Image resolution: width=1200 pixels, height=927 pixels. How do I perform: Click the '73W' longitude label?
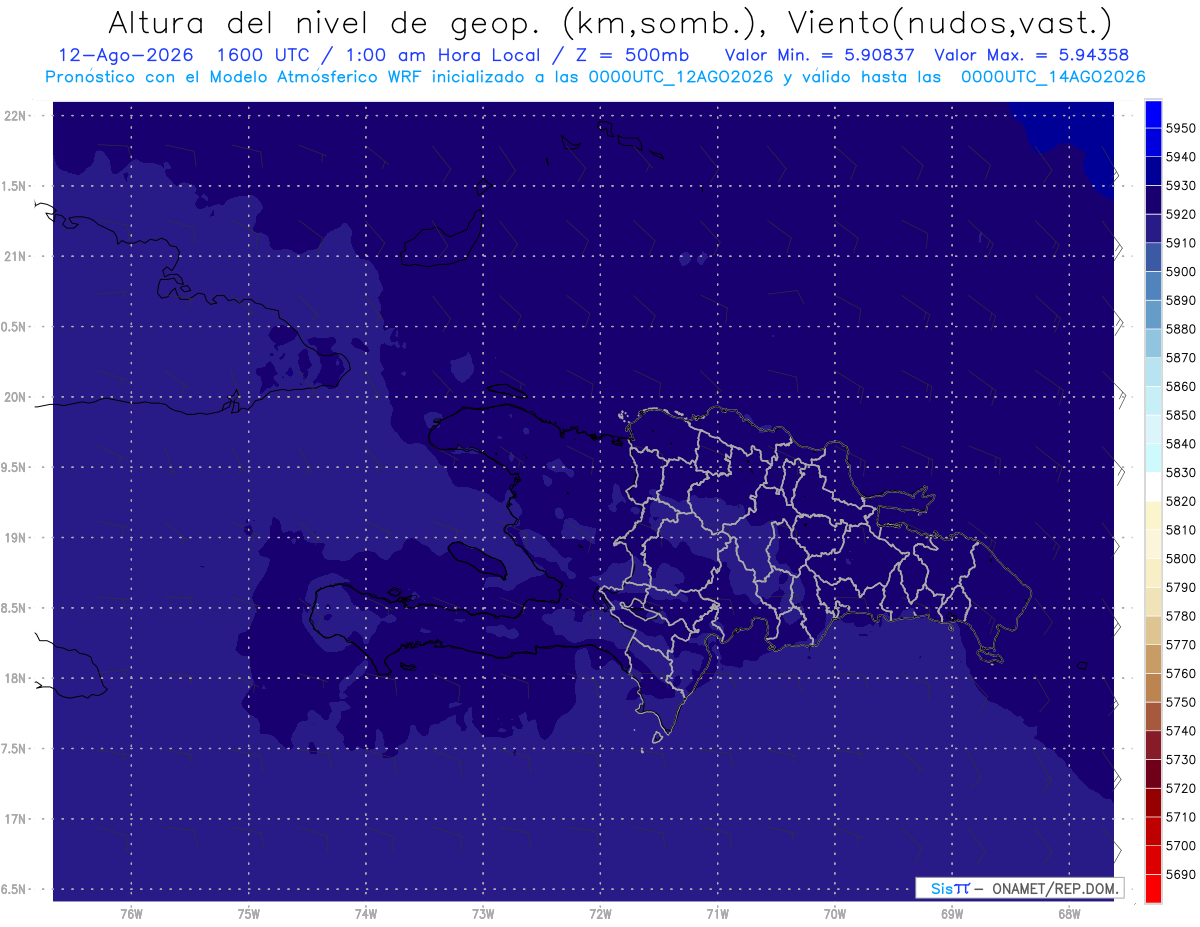pos(483,914)
